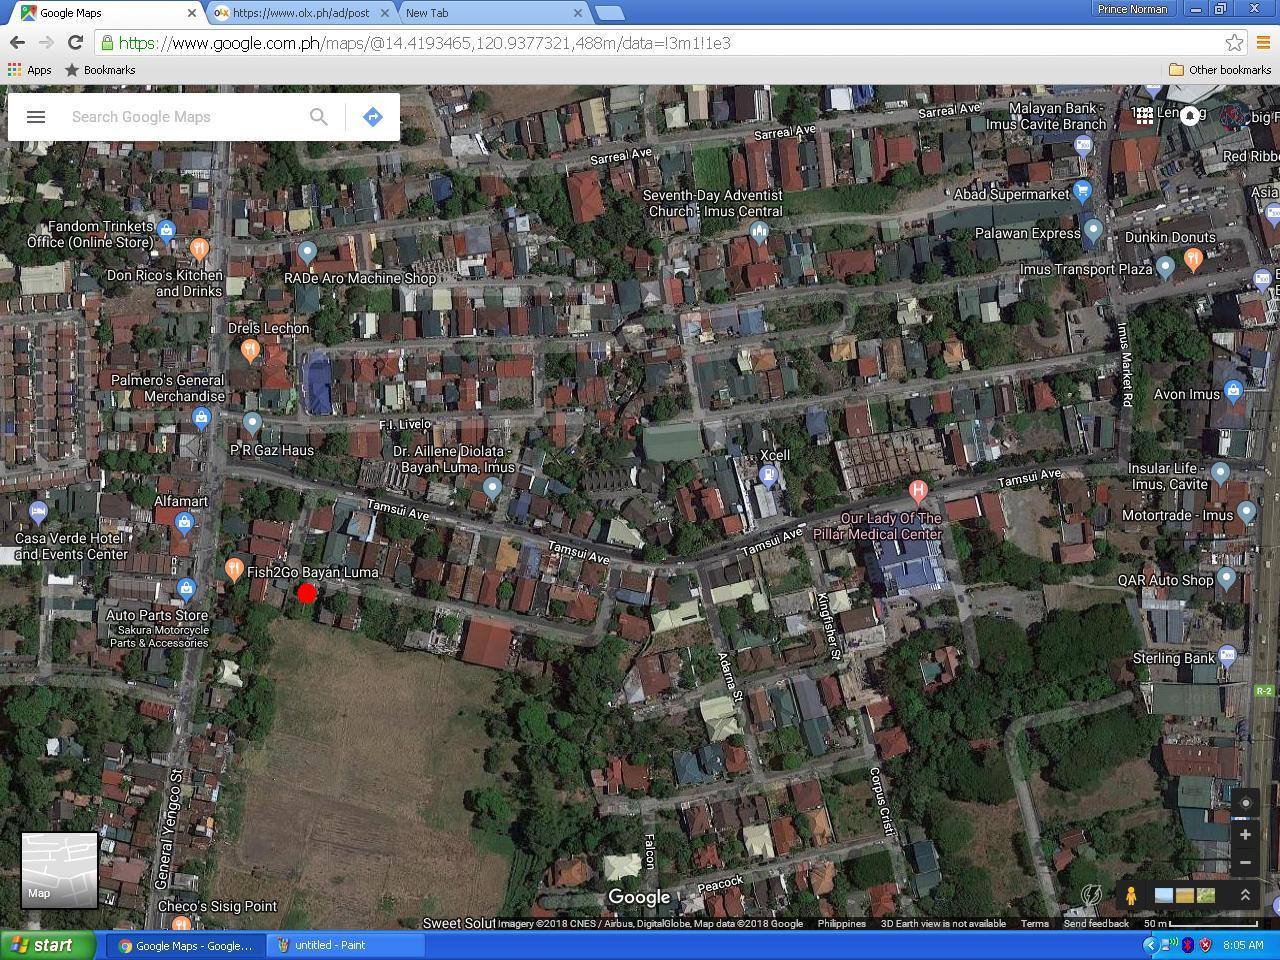Select the Alfamart shopping pin
The width and height of the screenshot is (1280, 960).
(183, 522)
